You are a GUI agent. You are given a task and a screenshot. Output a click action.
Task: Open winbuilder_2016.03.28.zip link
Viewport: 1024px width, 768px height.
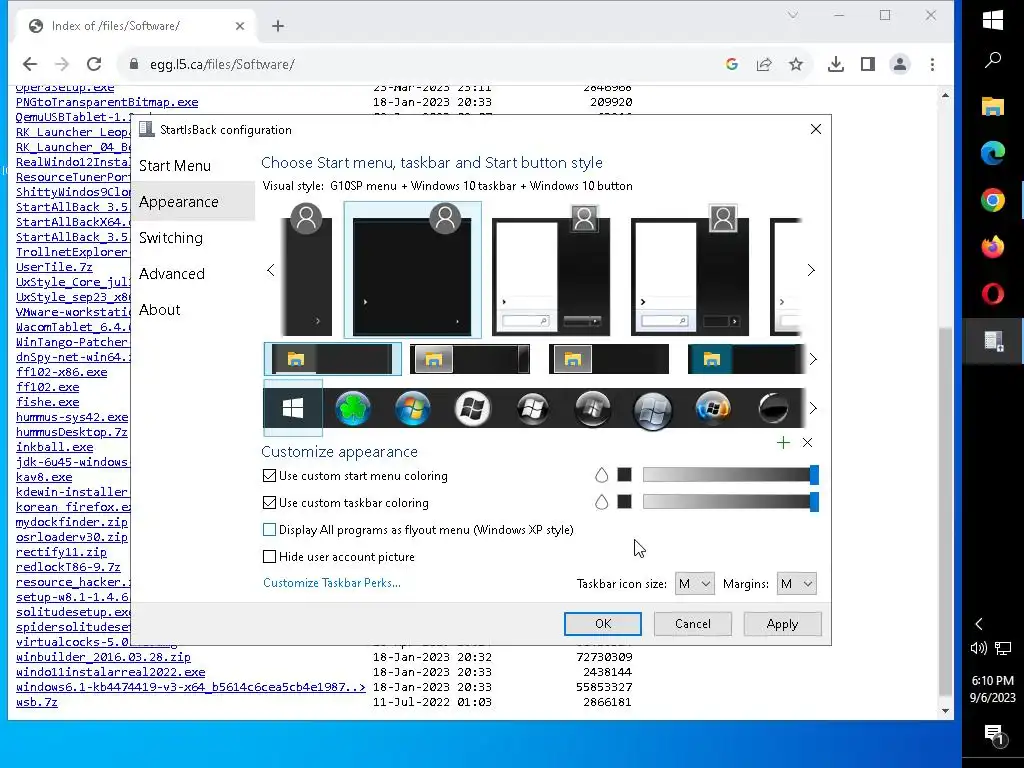coord(103,657)
